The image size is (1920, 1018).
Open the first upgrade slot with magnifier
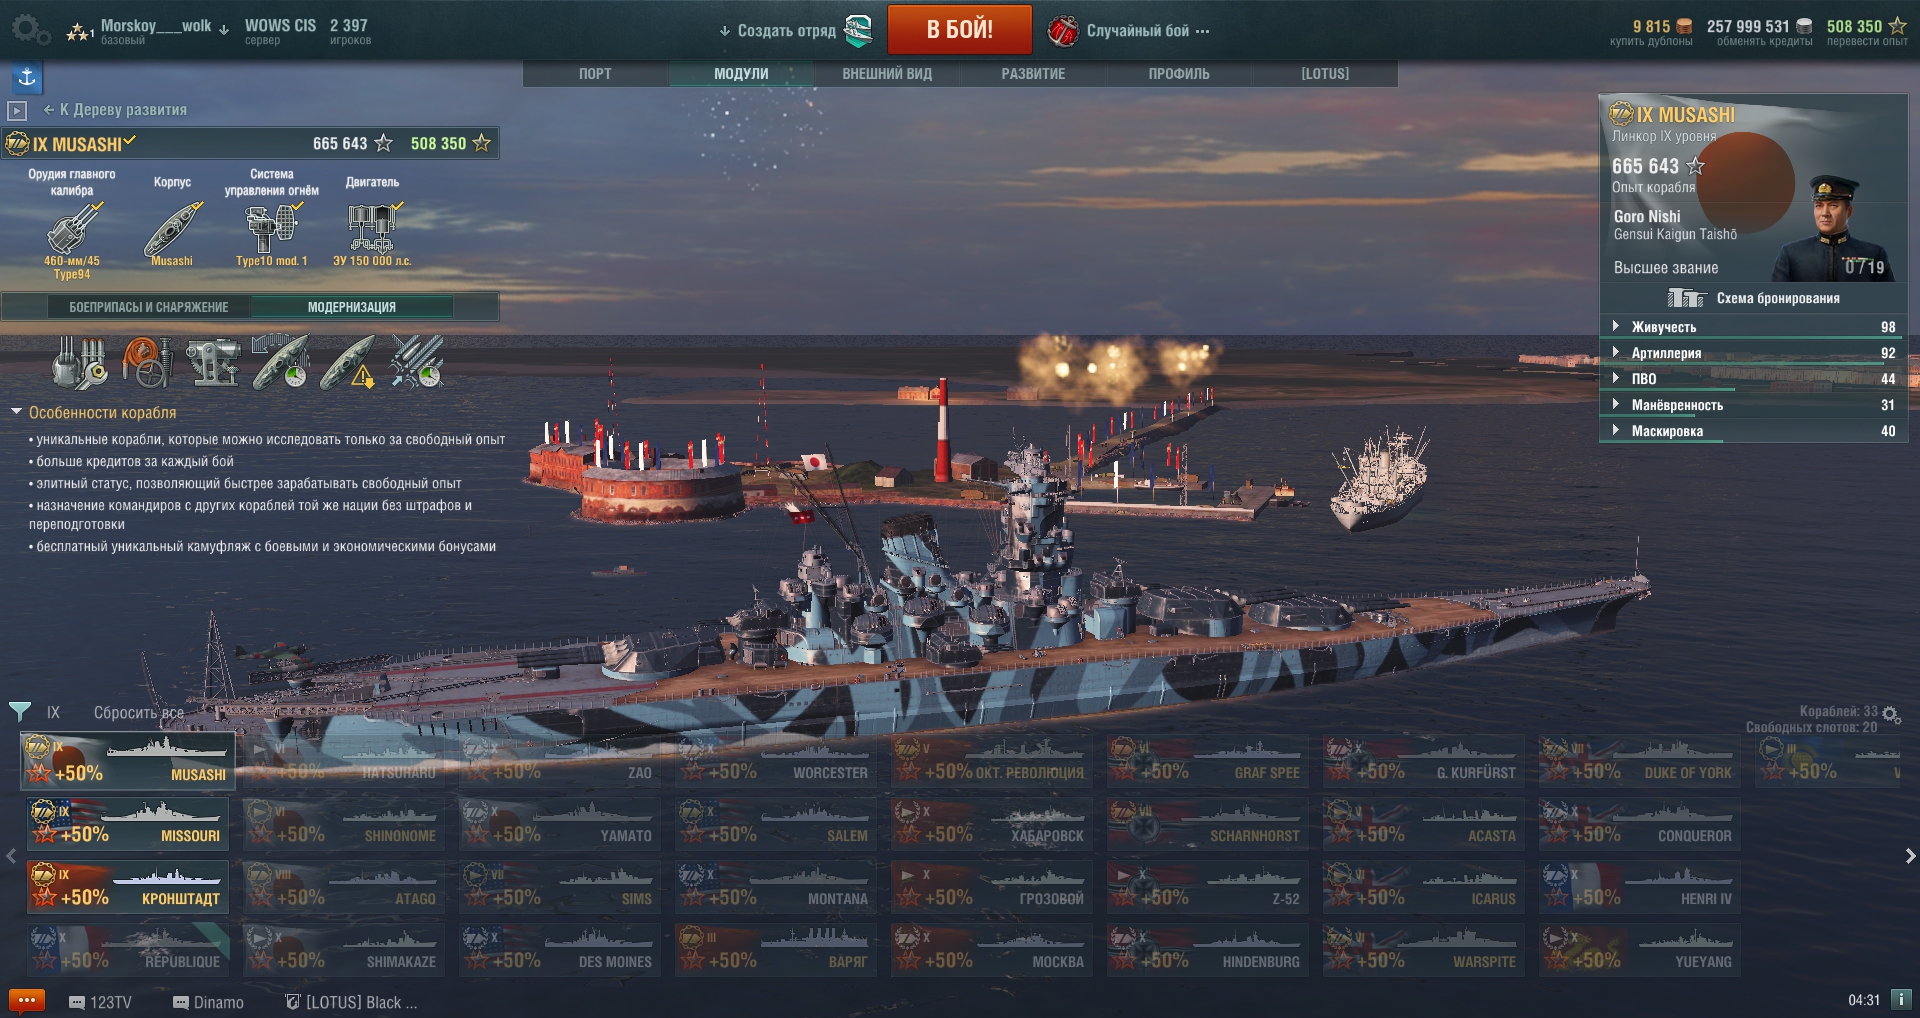click(79, 362)
